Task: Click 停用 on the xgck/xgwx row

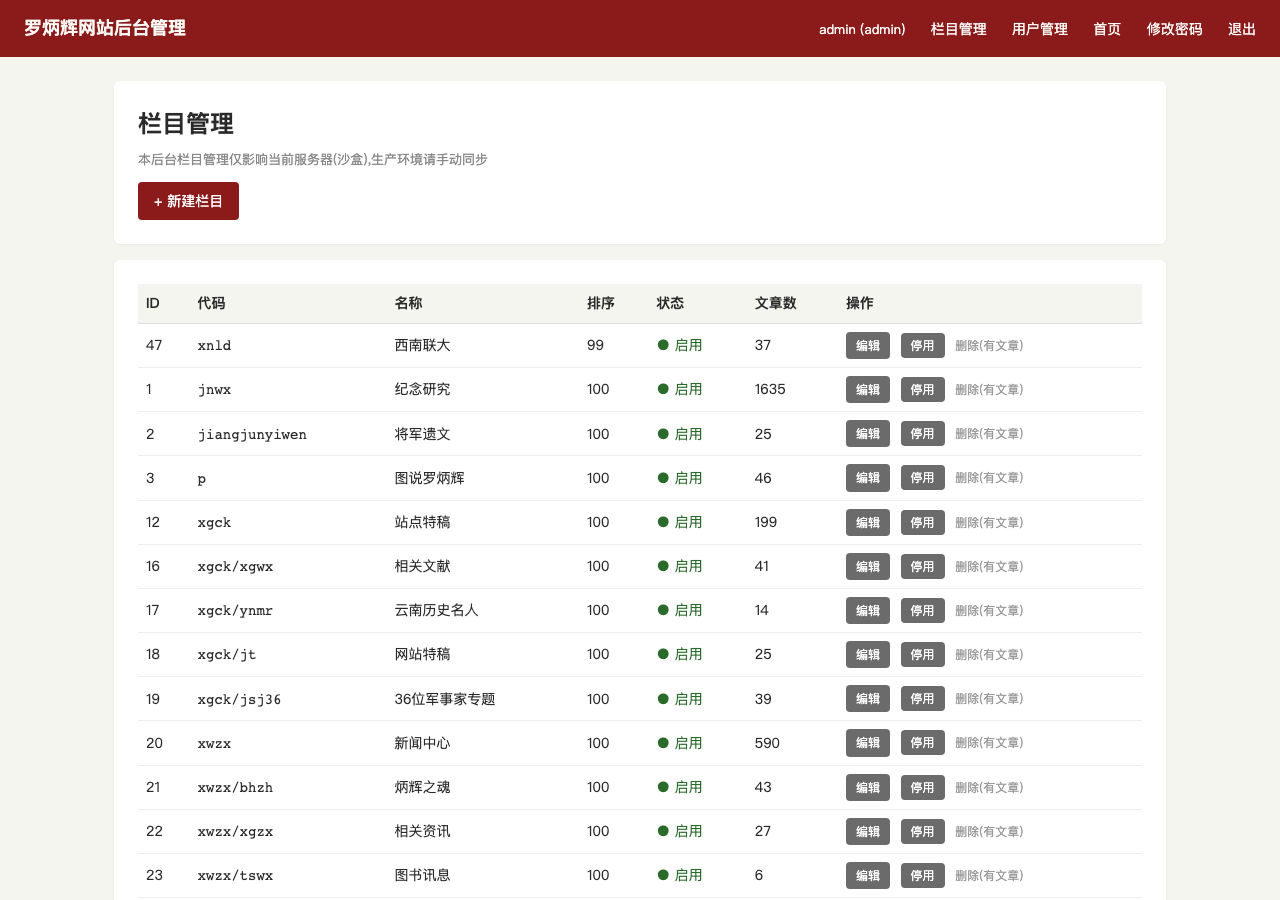Action: coord(923,566)
